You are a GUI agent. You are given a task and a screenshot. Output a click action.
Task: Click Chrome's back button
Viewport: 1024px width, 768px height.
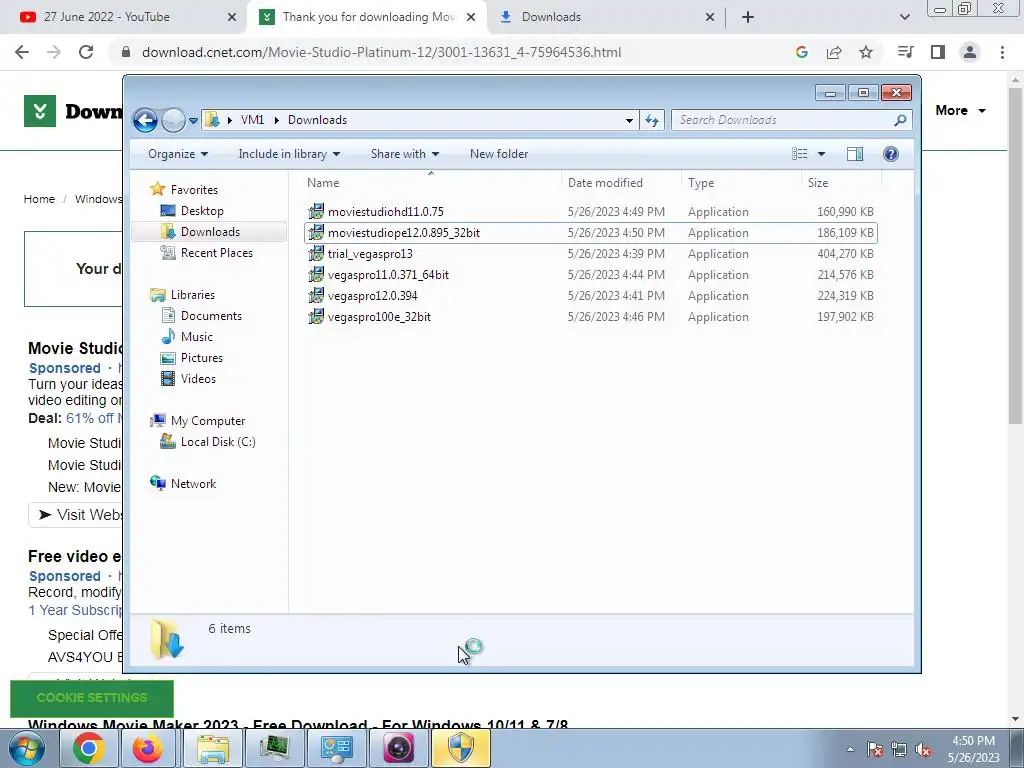[x=22, y=52]
